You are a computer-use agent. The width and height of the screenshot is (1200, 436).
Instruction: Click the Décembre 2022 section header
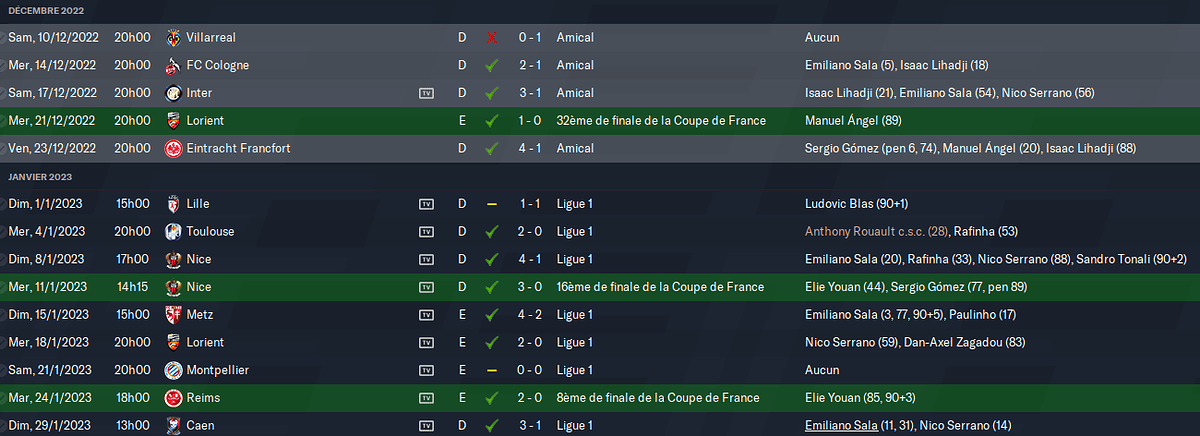pos(46,10)
